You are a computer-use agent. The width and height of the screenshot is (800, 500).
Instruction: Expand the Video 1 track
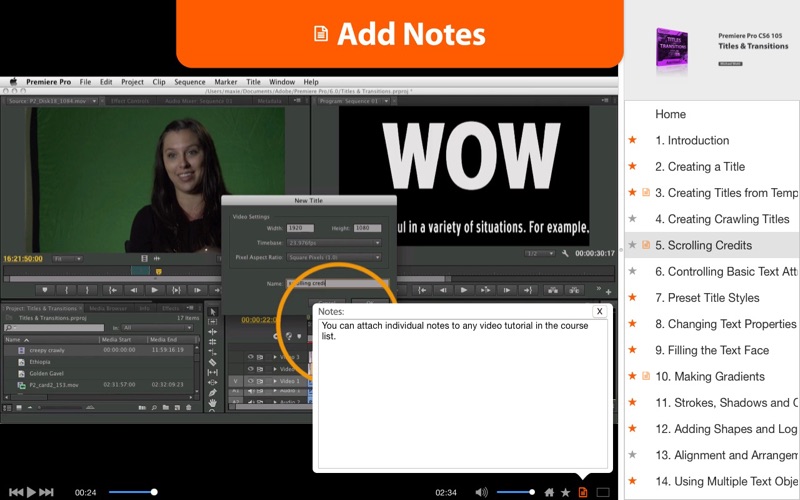point(276,381)
